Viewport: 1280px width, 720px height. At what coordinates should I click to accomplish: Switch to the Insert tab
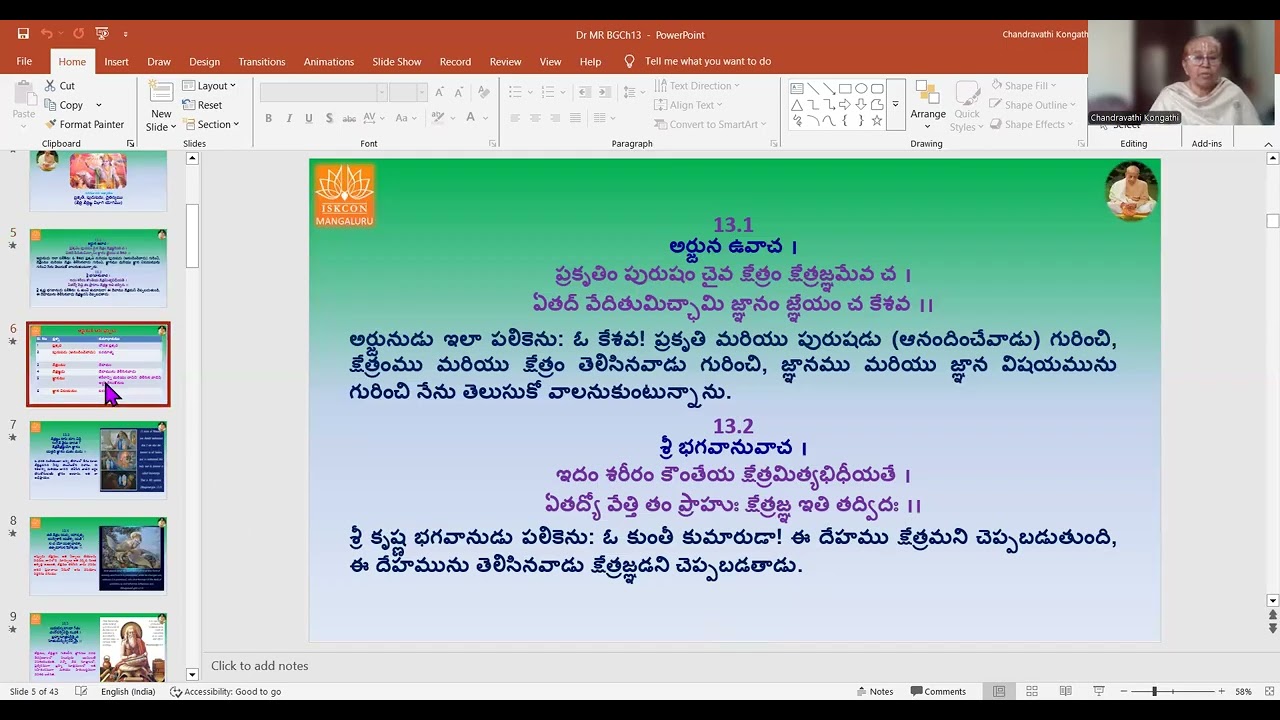[x=116, y=61]
